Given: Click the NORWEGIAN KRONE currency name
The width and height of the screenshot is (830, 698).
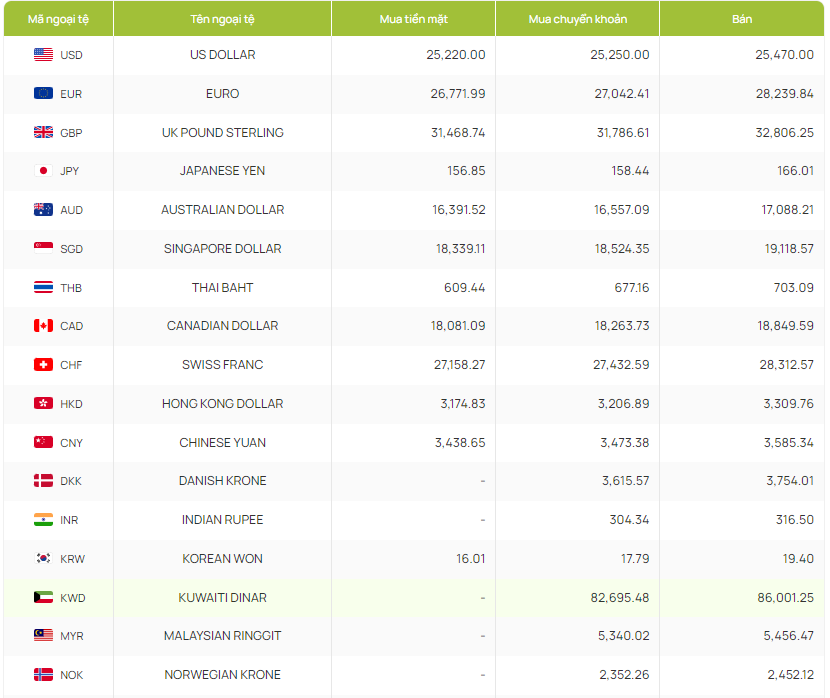Looking at the screenshot, I should [x=222, y=675].
